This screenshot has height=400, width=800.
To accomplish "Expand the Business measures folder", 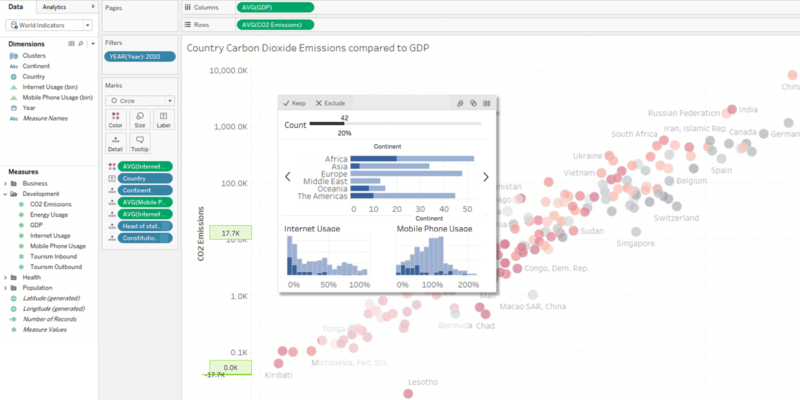I will pyautogui.click(x=6, y=183).
